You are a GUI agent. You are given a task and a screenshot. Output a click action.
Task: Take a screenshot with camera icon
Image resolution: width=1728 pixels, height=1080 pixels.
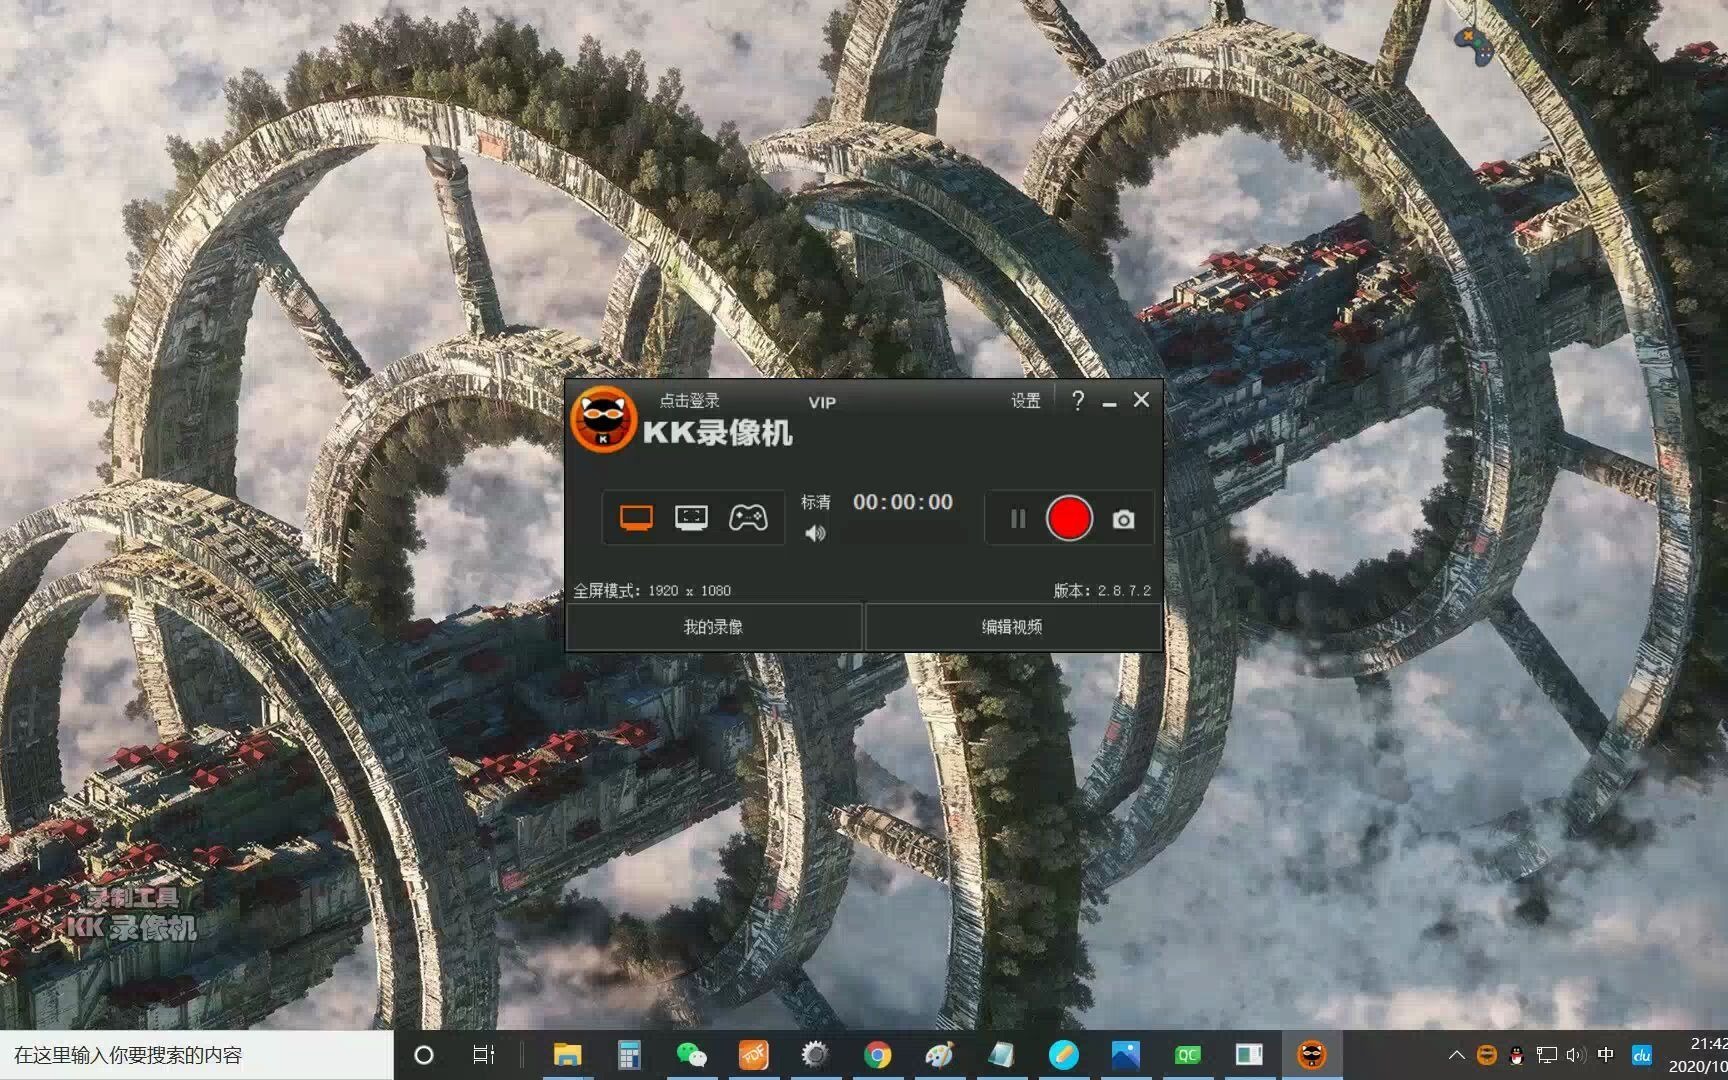(1123, 519)
